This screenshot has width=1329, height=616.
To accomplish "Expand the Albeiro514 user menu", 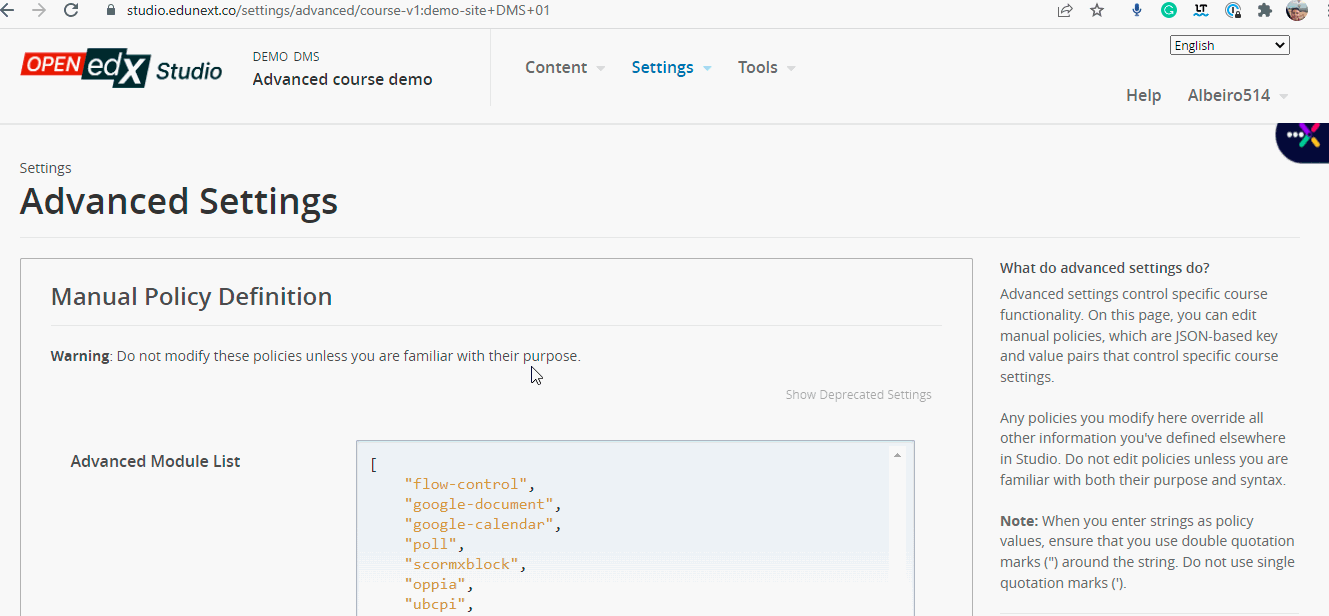I will 1237,96.
